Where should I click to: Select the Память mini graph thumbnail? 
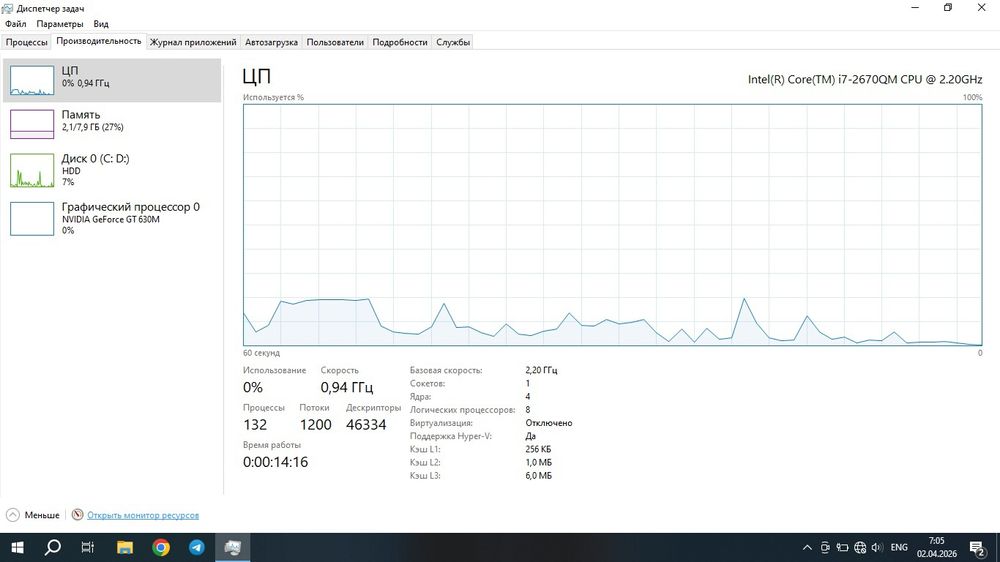(x=32, y=124)
